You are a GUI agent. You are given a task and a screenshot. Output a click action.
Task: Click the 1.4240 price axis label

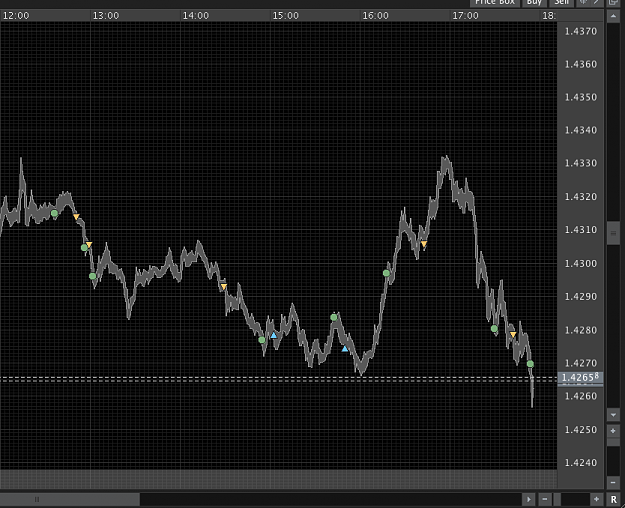click(x=581, y=463)
